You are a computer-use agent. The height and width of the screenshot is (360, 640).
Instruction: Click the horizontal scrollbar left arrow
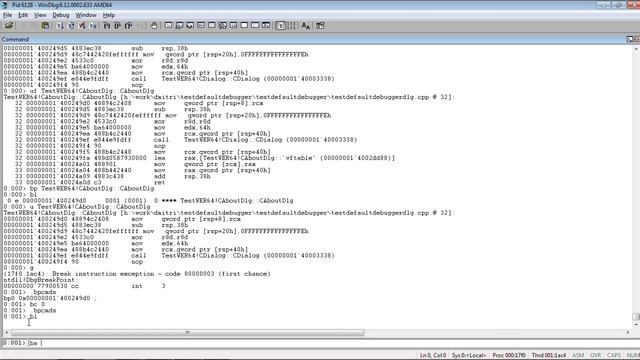tap(7, 333)
